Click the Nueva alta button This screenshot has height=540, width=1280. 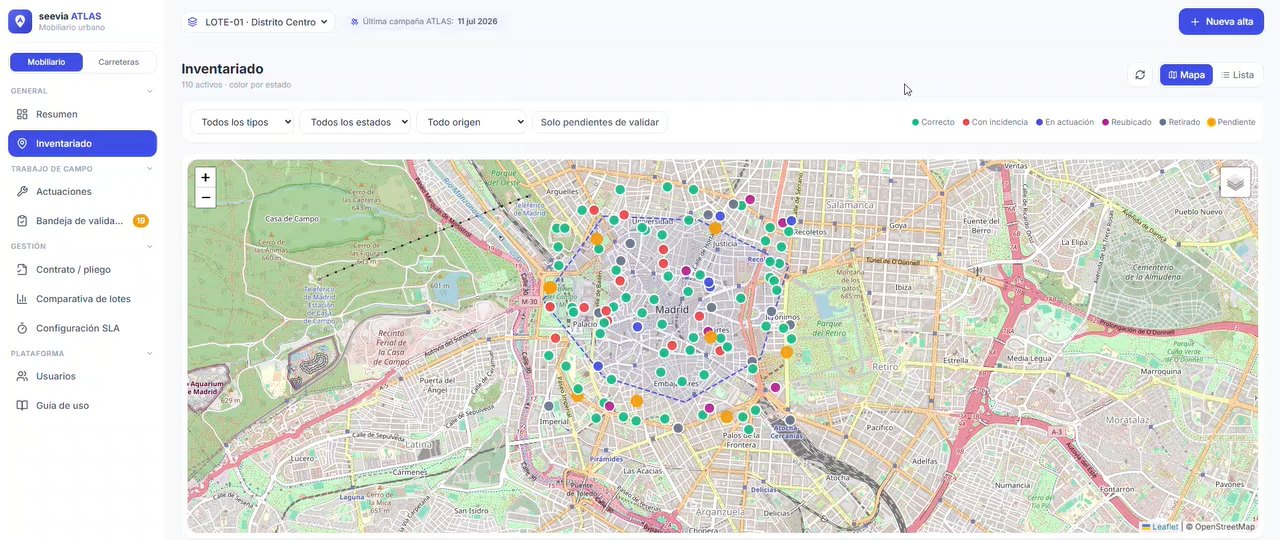point(1221,21)
